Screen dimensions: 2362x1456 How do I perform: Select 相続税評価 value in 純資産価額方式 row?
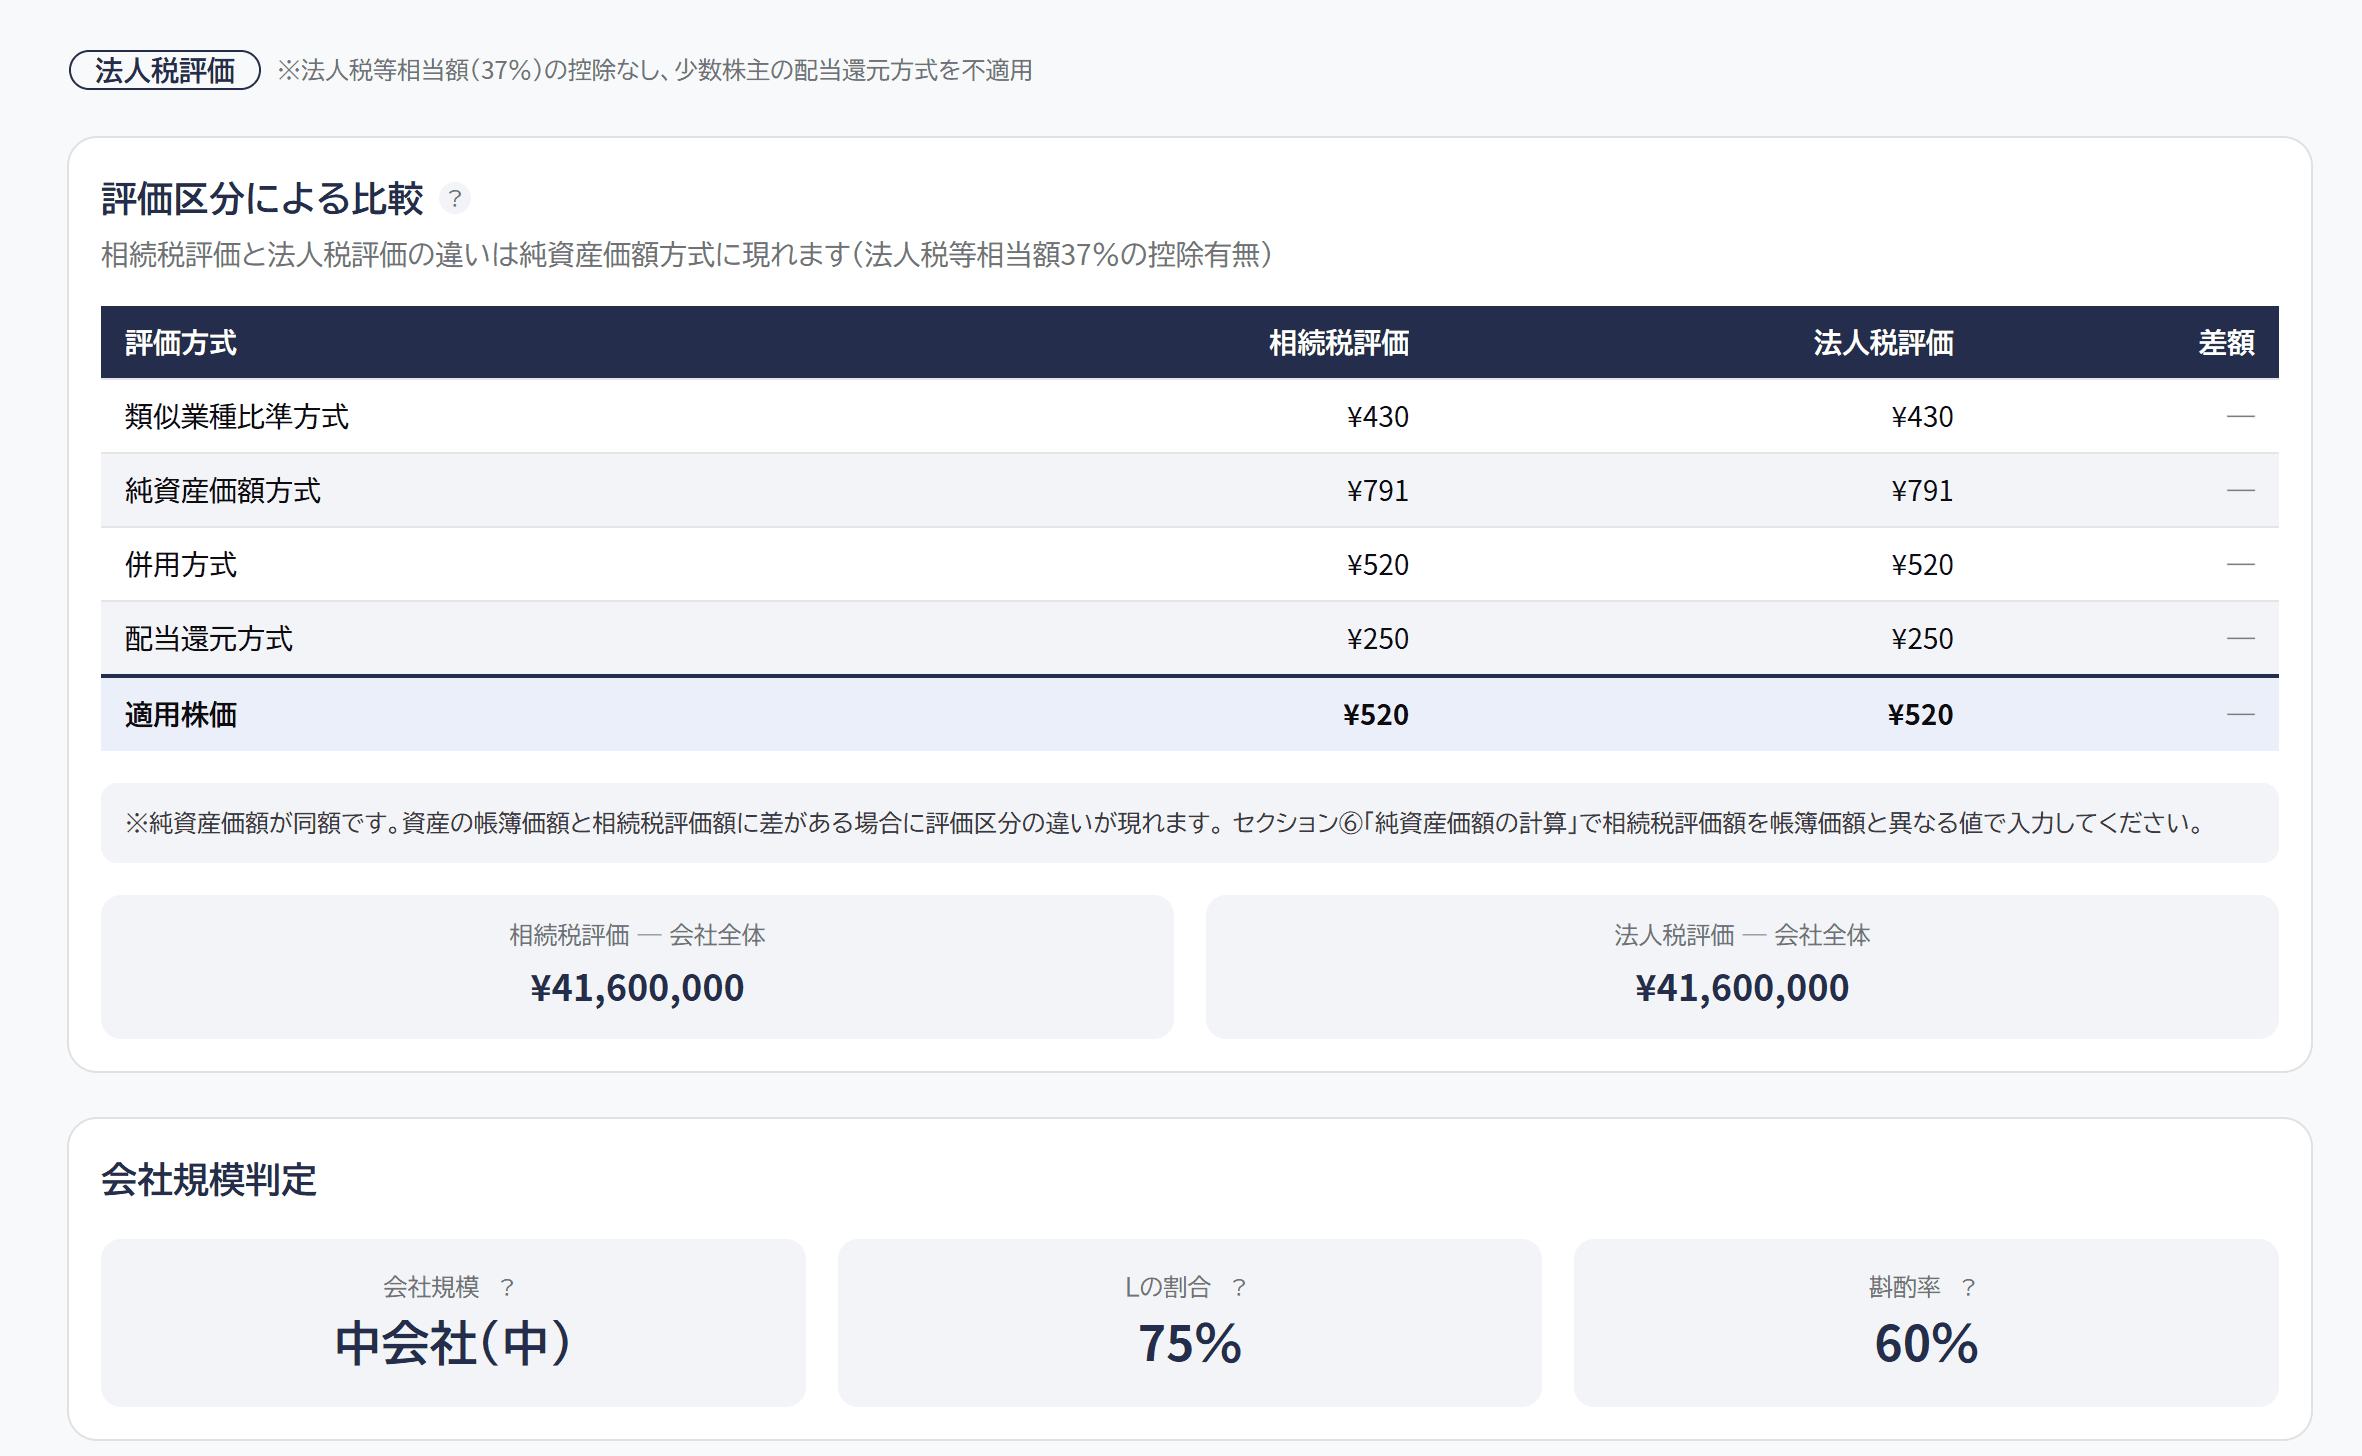pyautogui.click(x=1377, y=490)
